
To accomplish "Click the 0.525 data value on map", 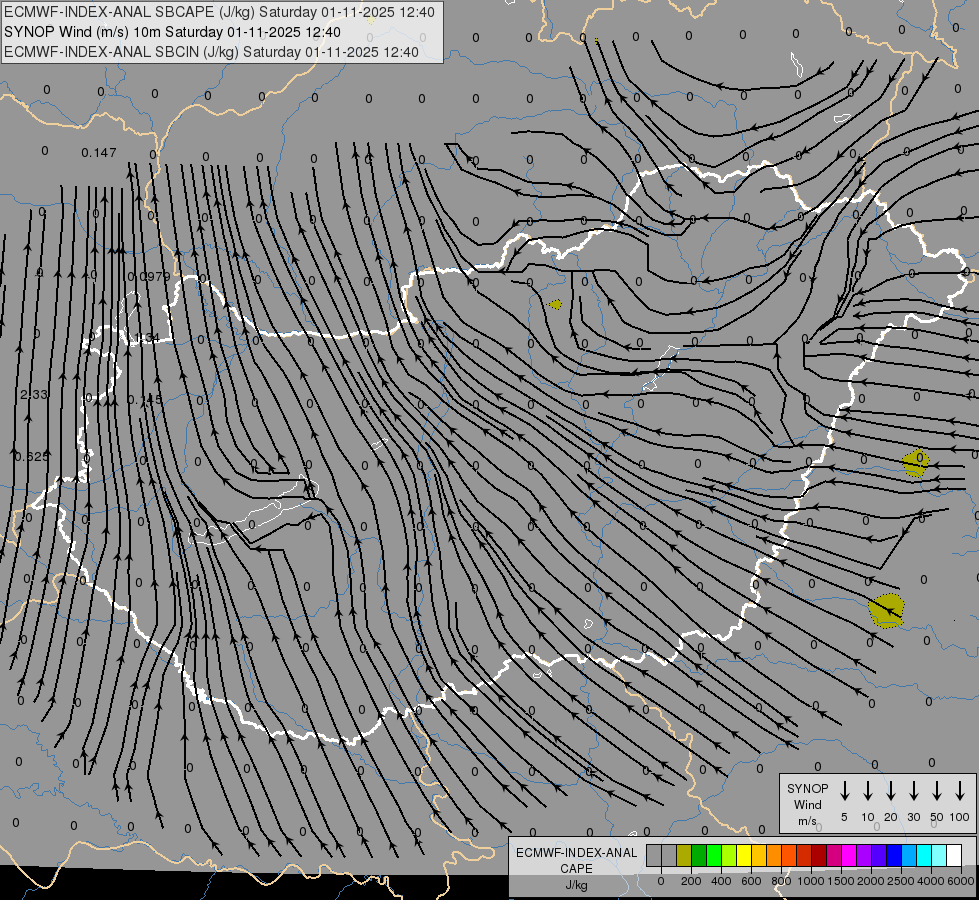I will (x=32, y=456).
